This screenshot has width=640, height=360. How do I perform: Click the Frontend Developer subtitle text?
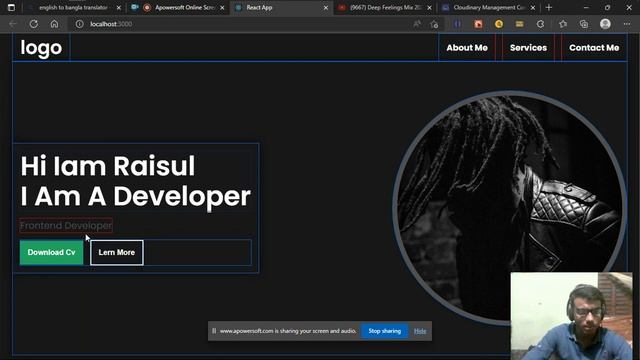pyautogui.click(x=66, y=225)
